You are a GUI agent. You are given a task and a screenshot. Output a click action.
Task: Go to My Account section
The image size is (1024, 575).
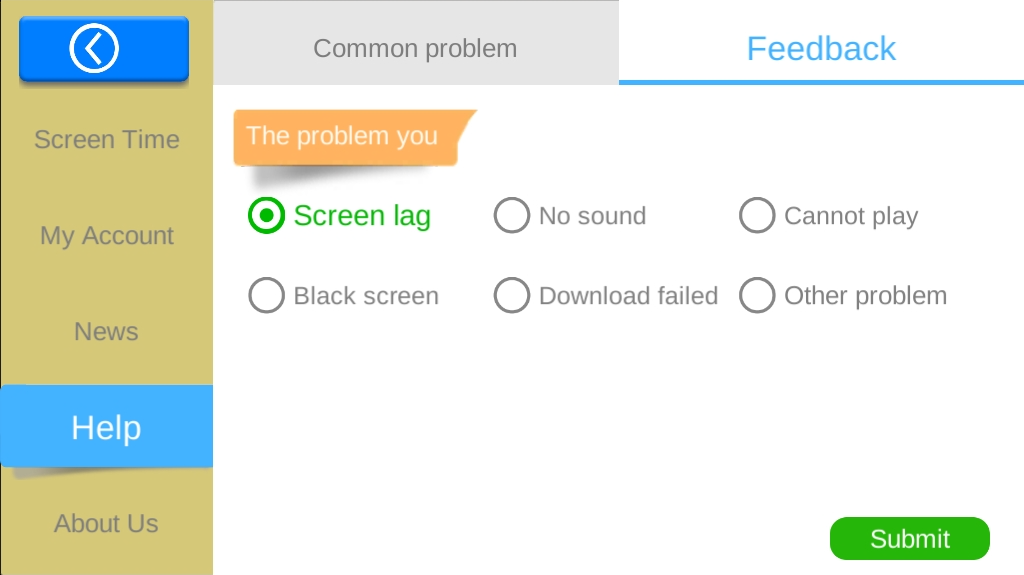[106, 235]
